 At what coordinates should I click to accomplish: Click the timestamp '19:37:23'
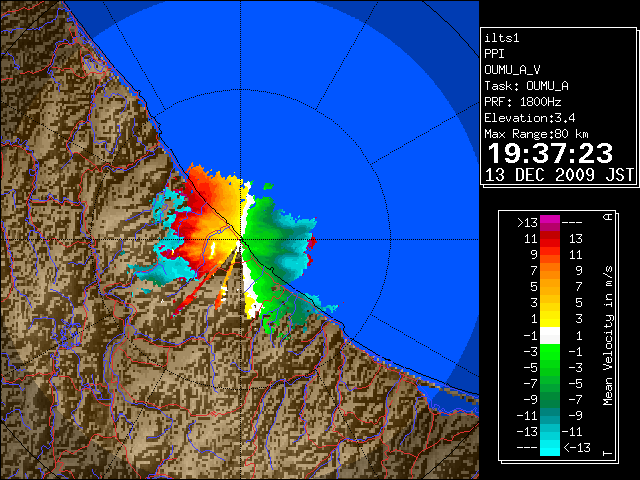coord(550,153)
